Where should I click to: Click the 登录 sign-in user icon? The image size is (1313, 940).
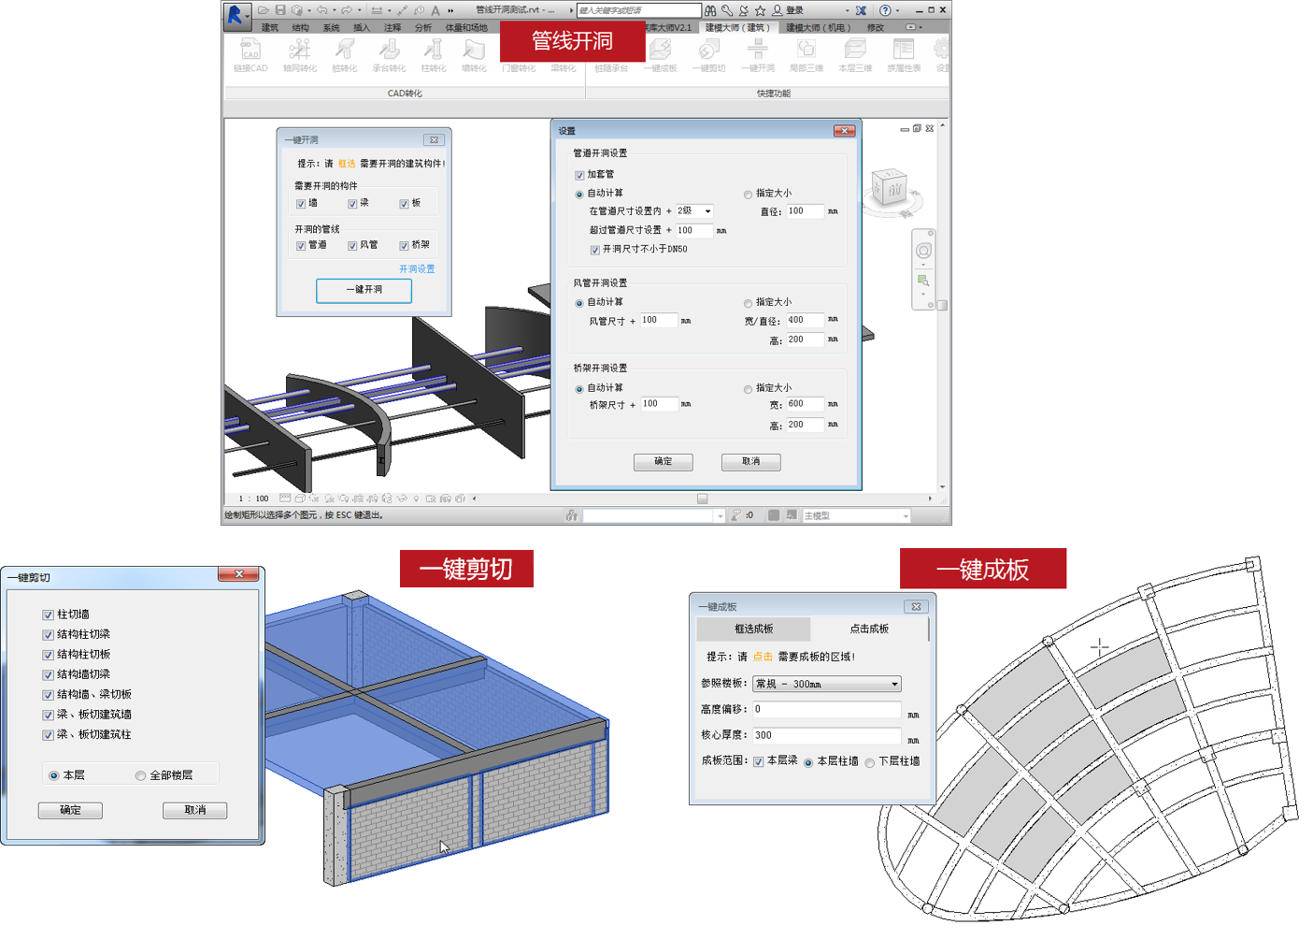[x=777, y=10]
